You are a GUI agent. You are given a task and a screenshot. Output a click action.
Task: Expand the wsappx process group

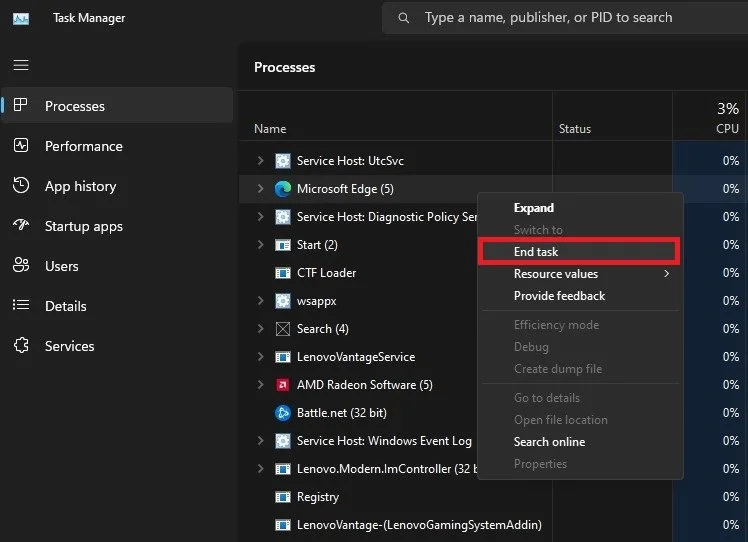pyautogui.click(x=260, y=300)
